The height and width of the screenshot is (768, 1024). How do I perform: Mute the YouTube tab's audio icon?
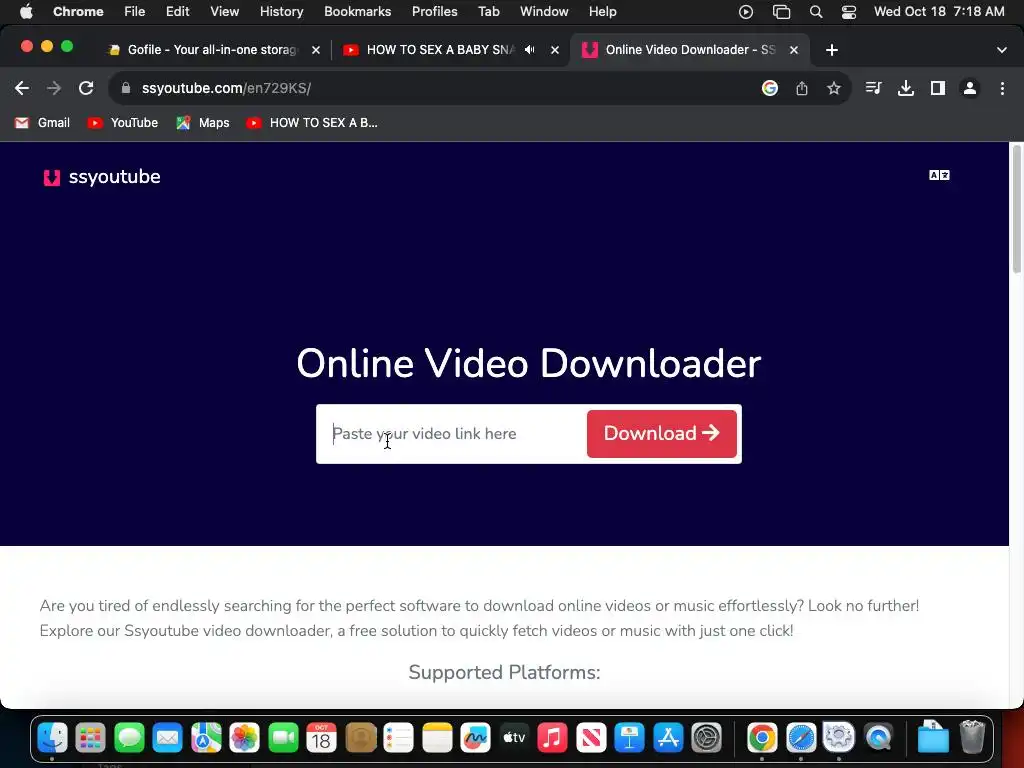tap(530, 50)
